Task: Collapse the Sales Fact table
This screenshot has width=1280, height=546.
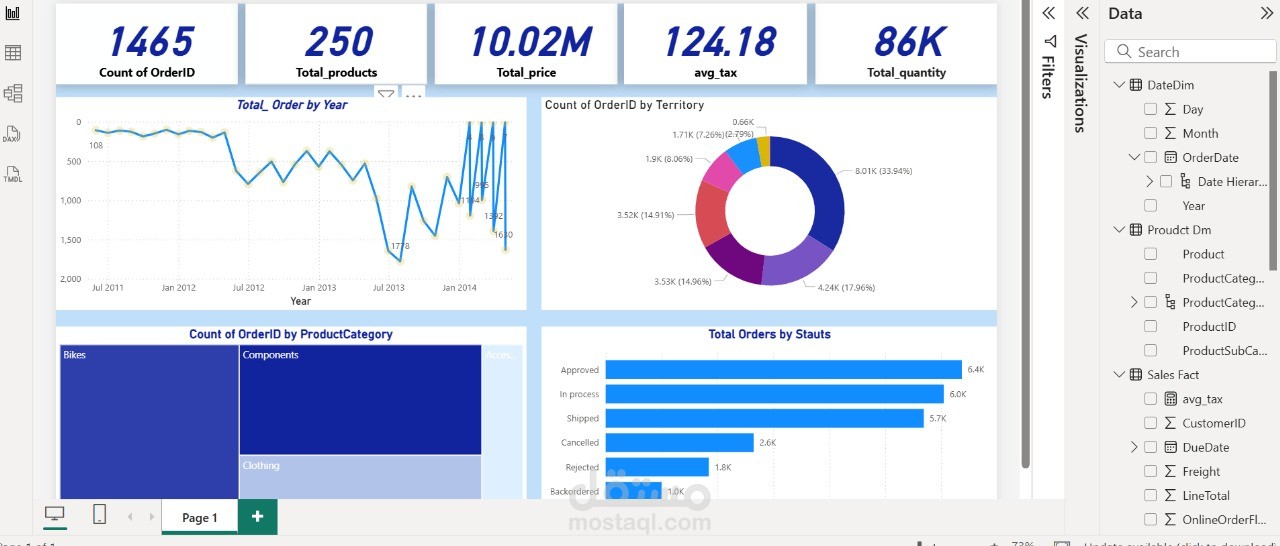Action: (1118, 375)
